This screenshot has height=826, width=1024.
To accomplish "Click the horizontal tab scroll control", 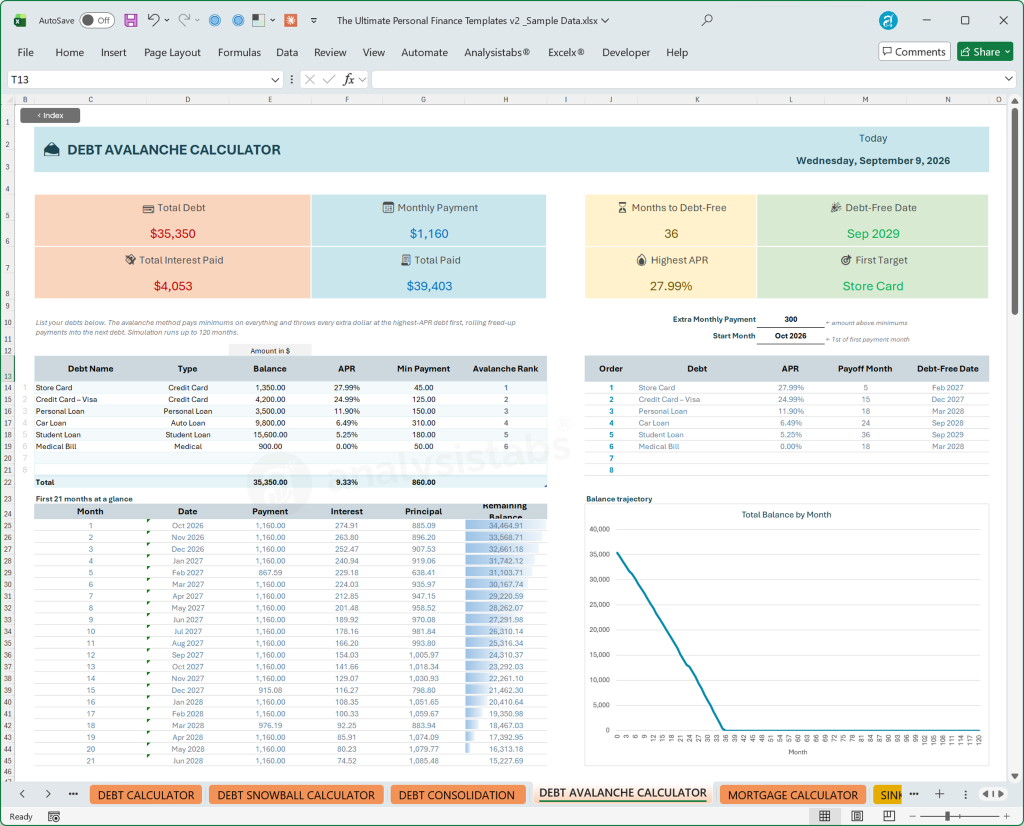I will [993, 794].
